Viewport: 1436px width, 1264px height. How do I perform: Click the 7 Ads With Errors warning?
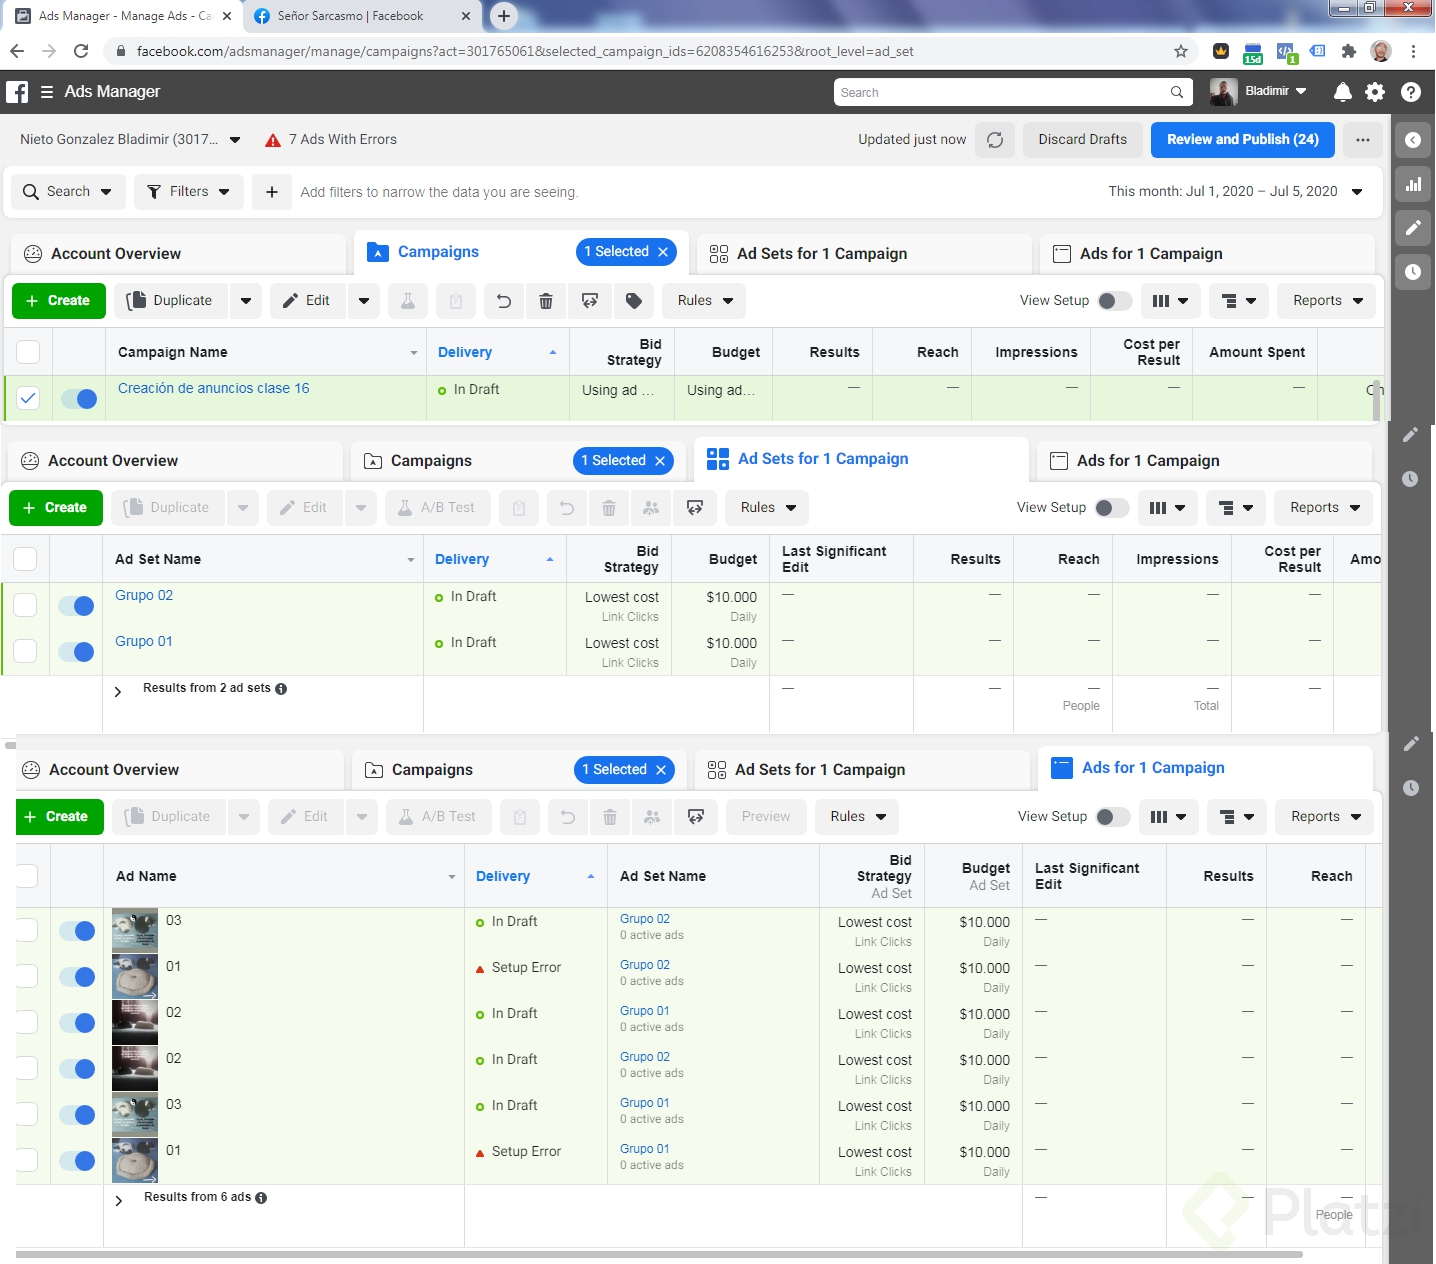(x=331, y=140)
